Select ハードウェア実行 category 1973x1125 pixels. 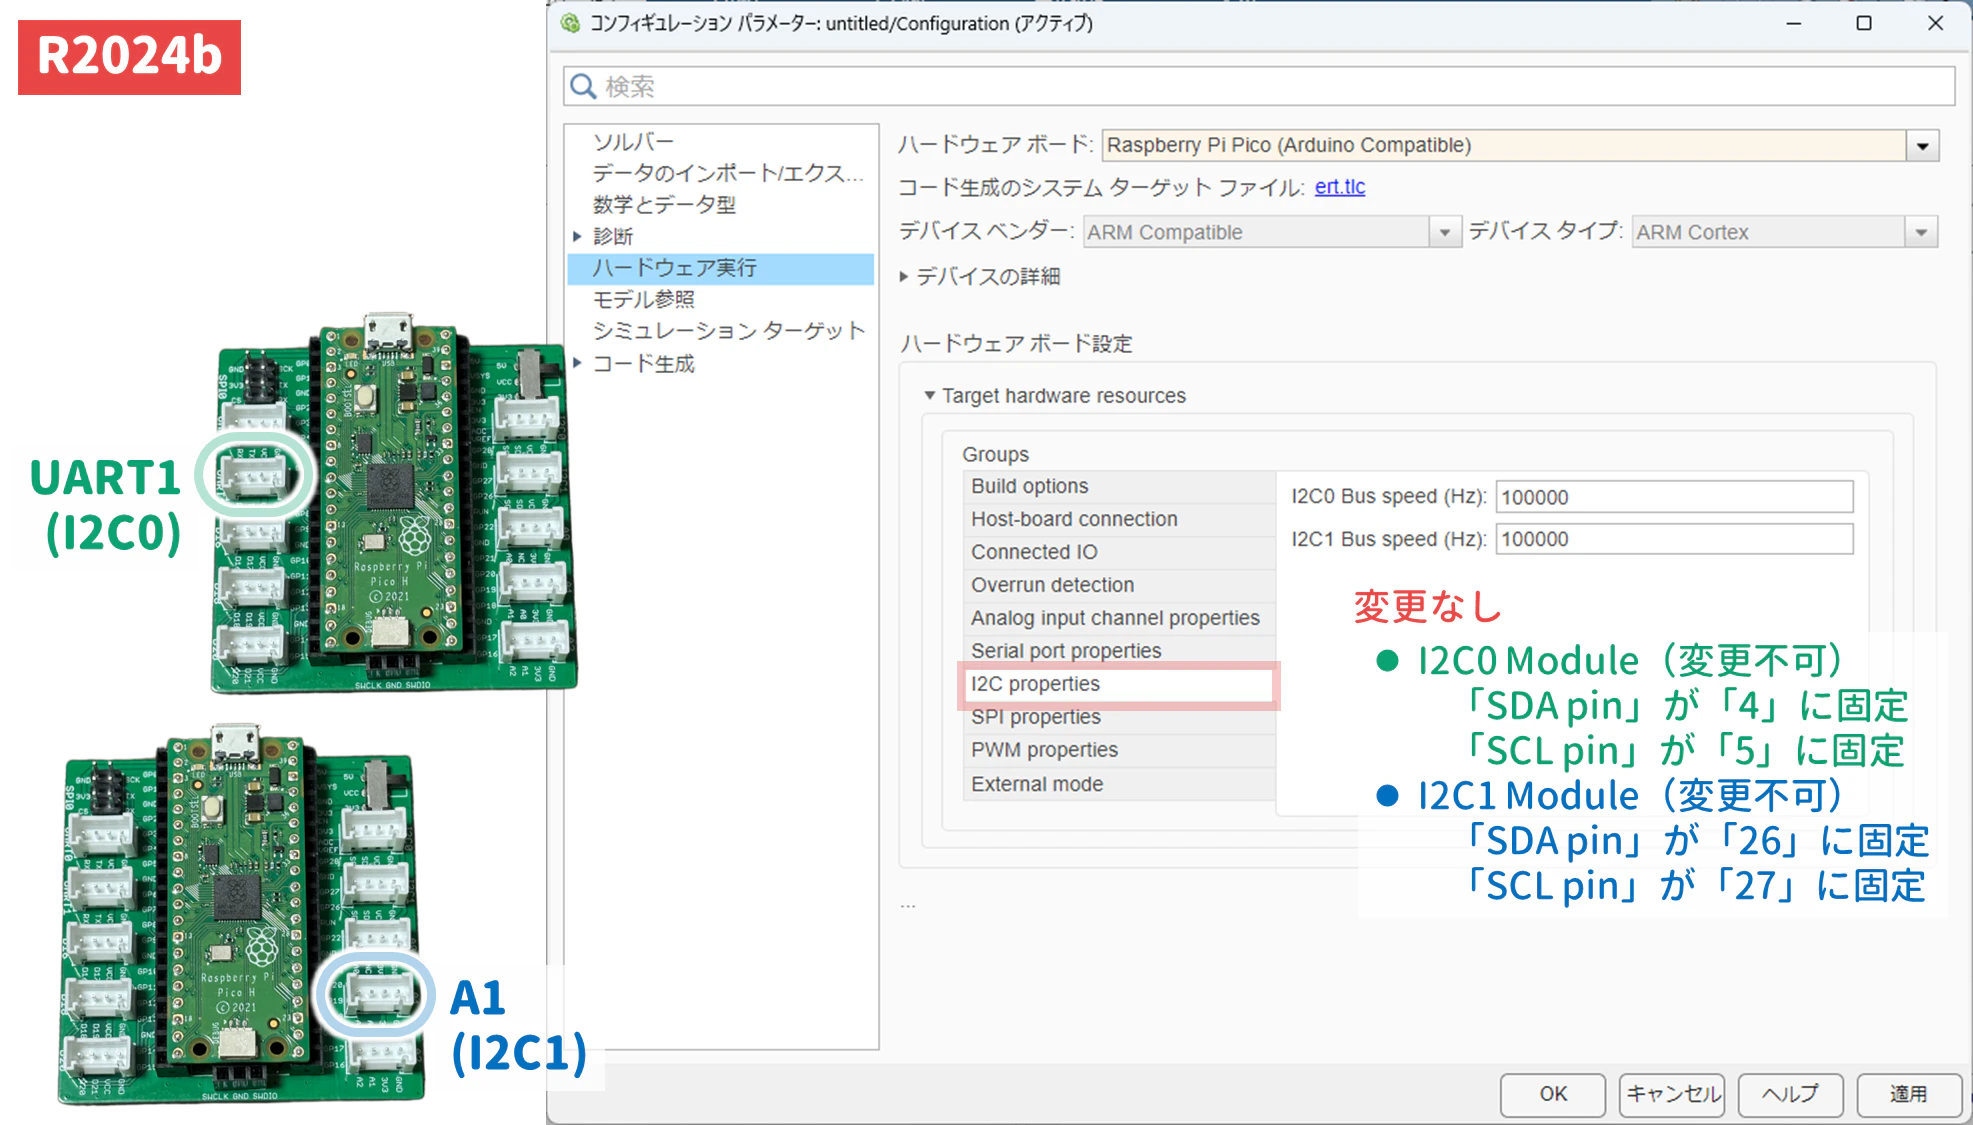(x=720, y=268)
